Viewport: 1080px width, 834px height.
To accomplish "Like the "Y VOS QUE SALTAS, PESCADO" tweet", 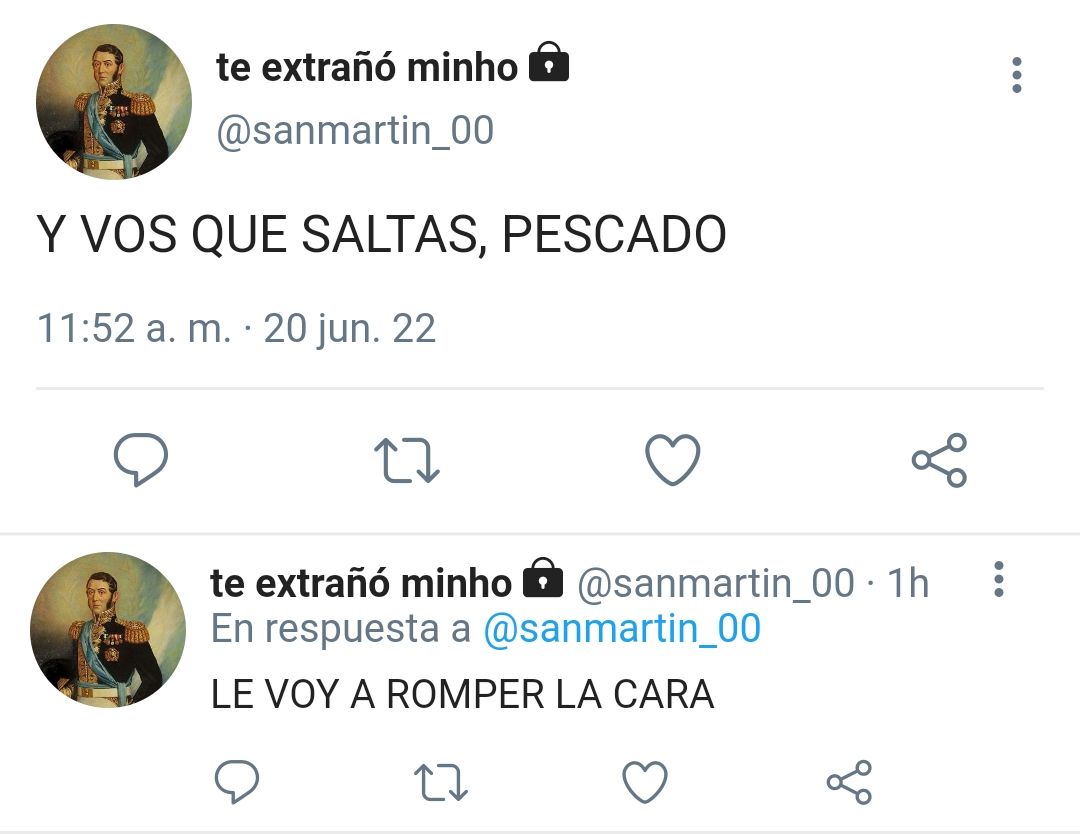I will click(x=672, y=459).
